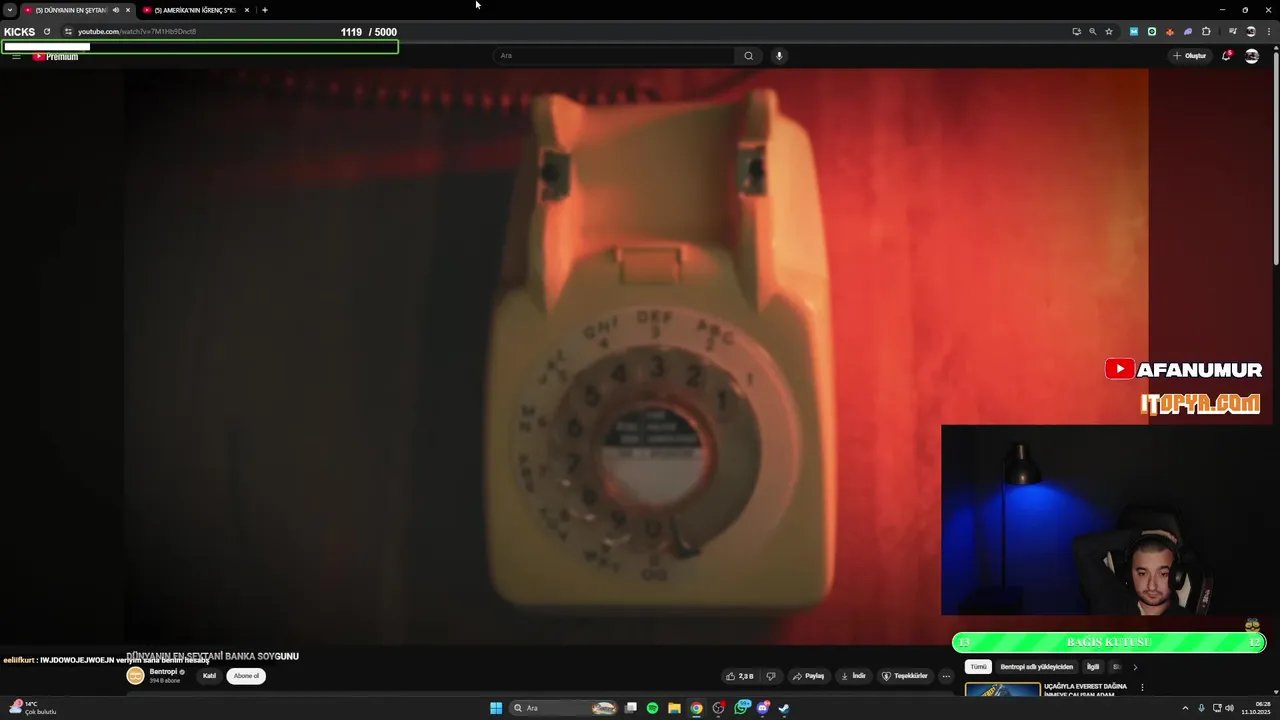The image size is (1280, 720).
Task: Open the Chrome profile avatar
Action: [1250, 32]
